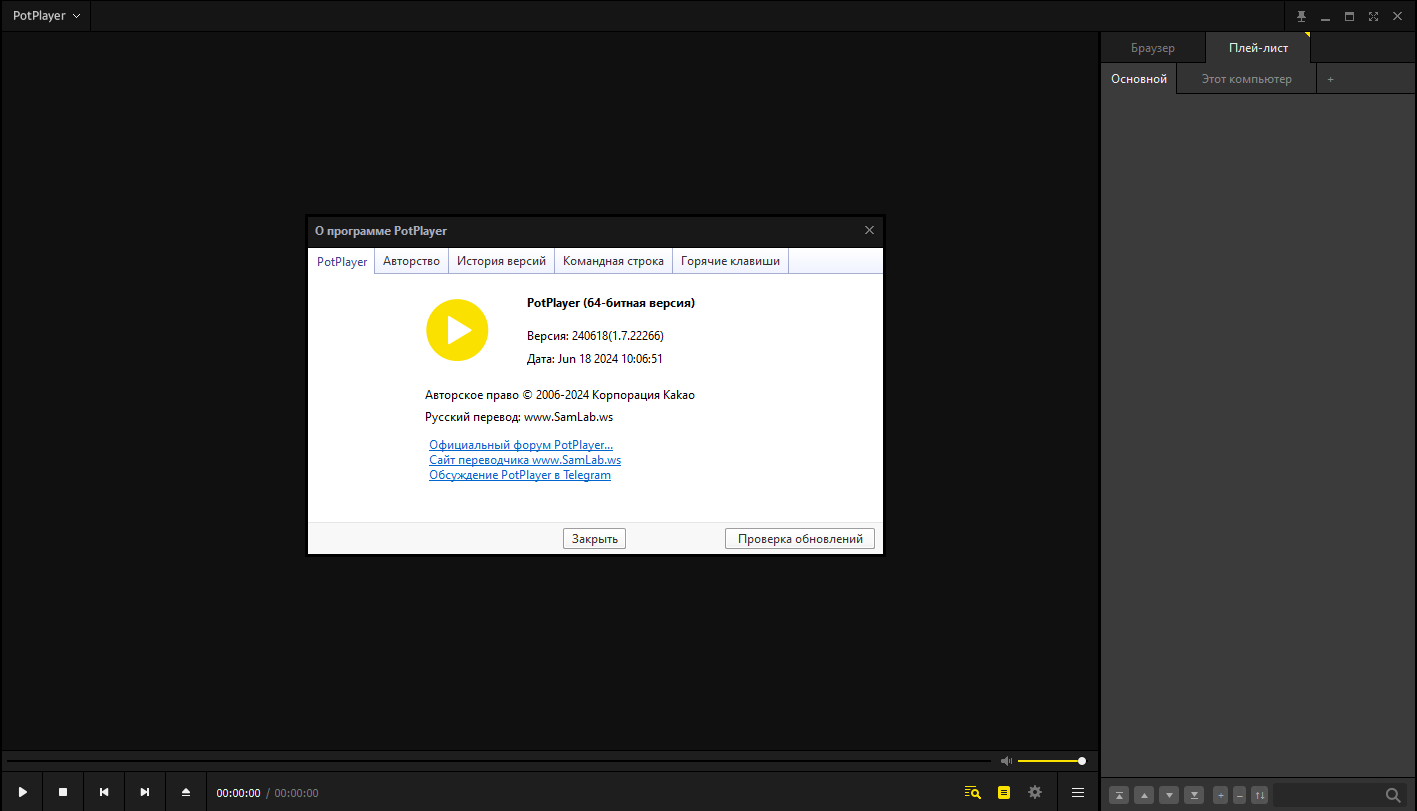Add an item with the playlist plus button
The height and width of the screenshot is (811, 1417).
click(x=1220, y=795)
